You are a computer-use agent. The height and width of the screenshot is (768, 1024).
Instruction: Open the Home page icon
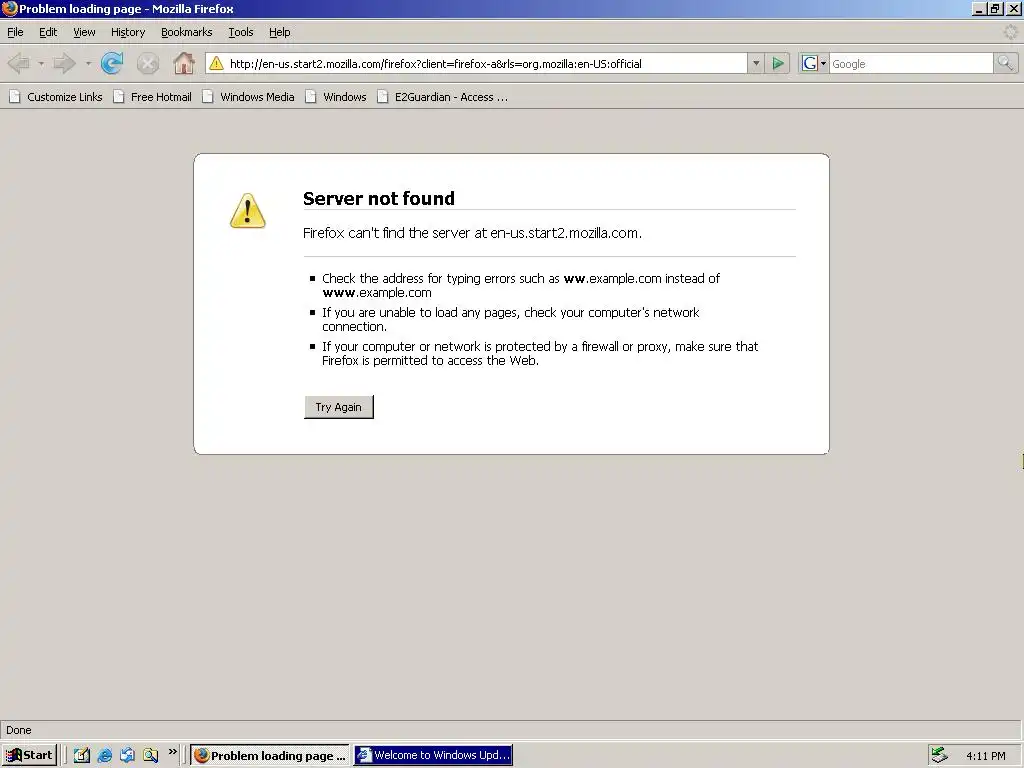click(x=184, y=63)
